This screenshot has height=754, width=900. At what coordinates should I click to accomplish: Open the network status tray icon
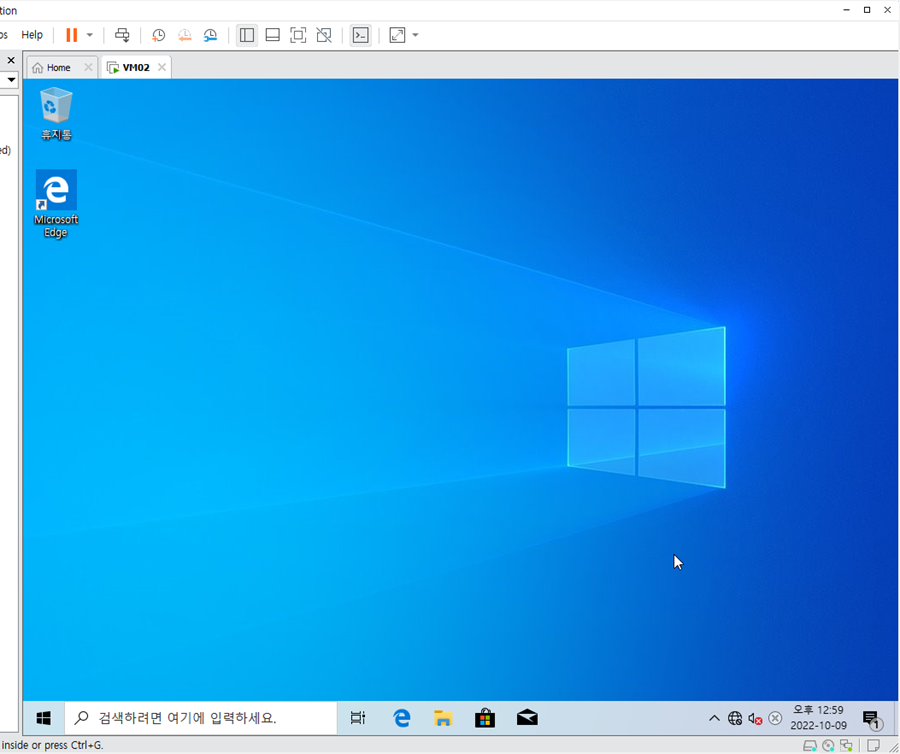pyautogui.click(x=735, y=718)
